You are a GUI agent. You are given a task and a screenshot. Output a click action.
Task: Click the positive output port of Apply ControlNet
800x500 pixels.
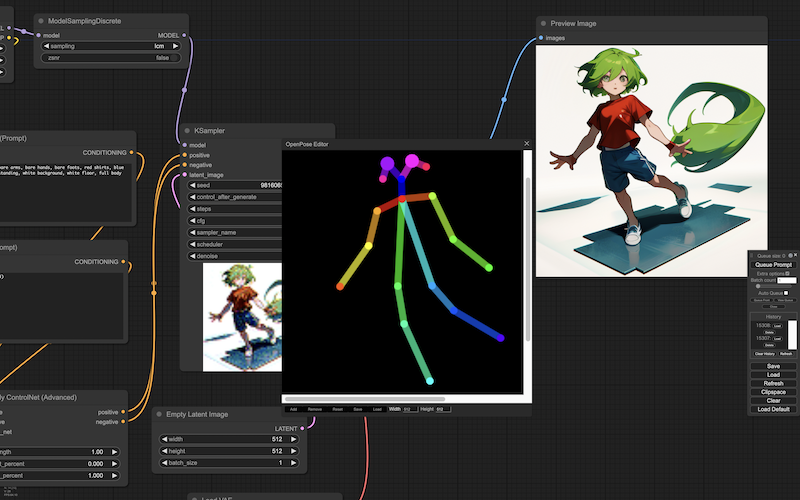[123, 412]
